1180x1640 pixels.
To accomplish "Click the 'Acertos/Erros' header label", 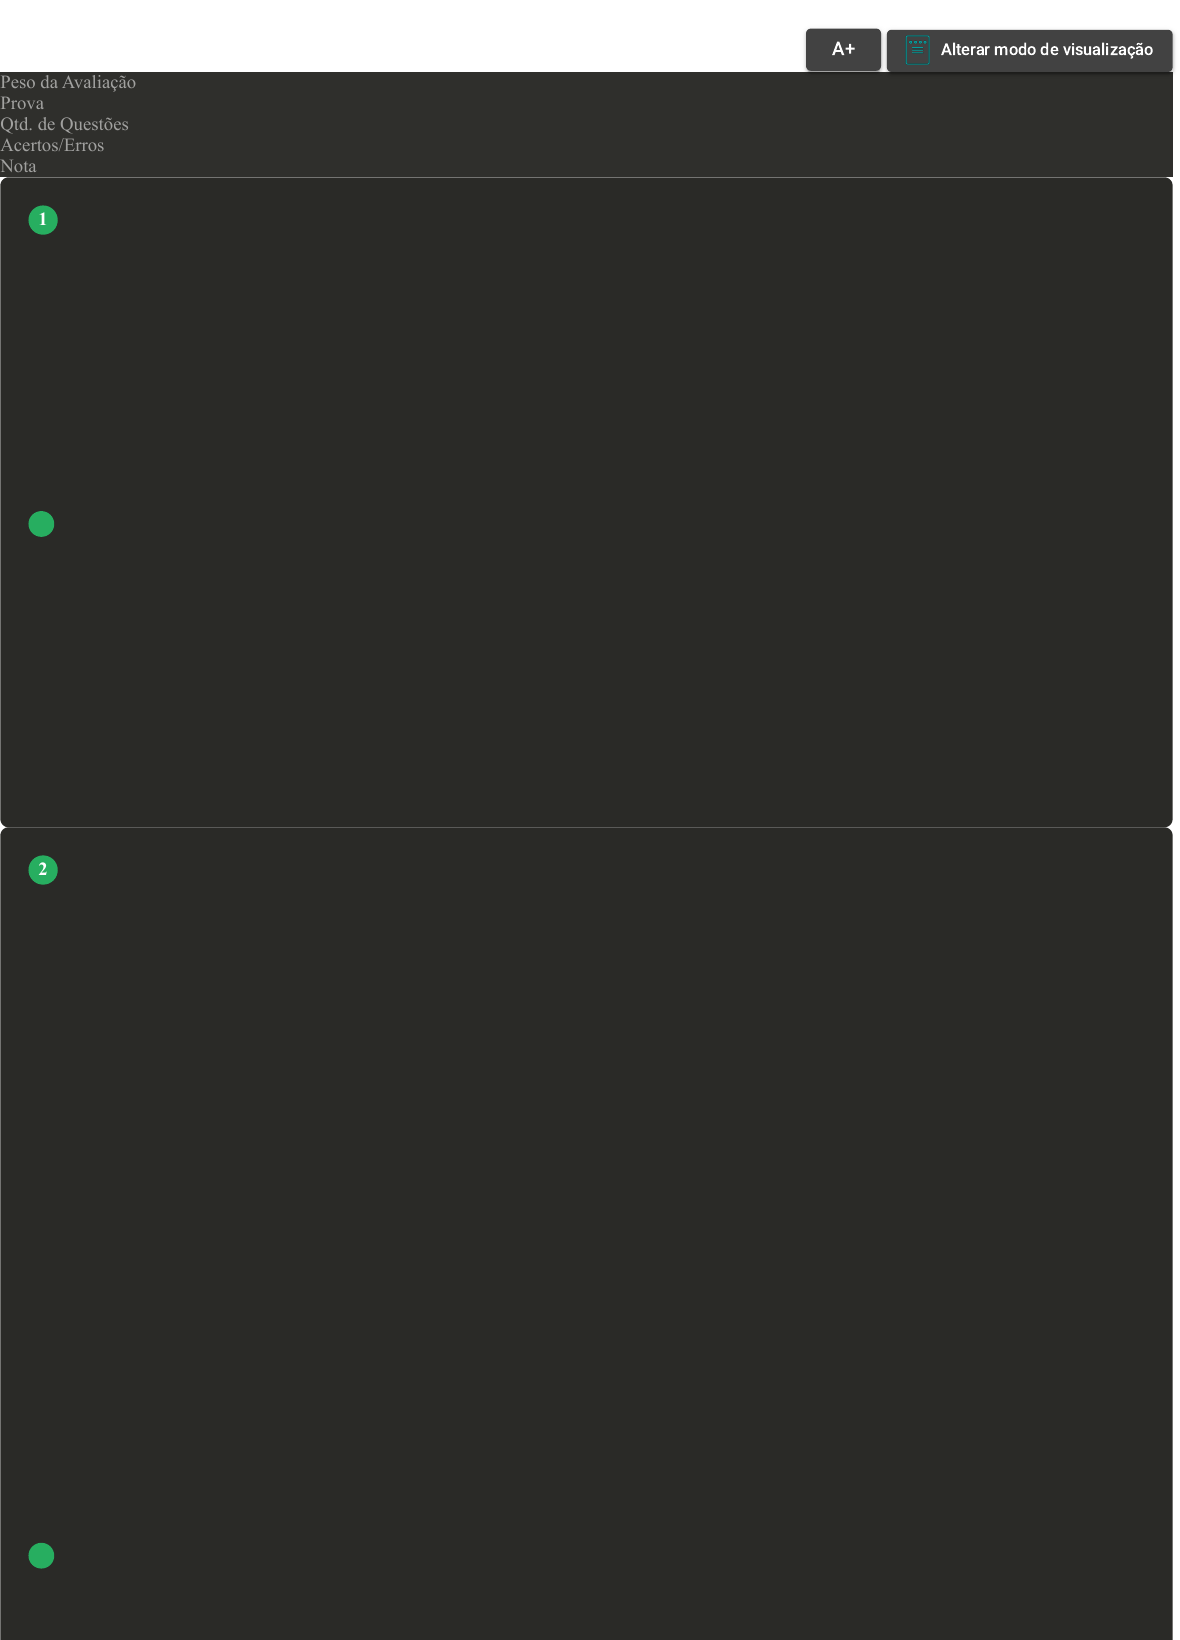I will [x=52, y=145].
